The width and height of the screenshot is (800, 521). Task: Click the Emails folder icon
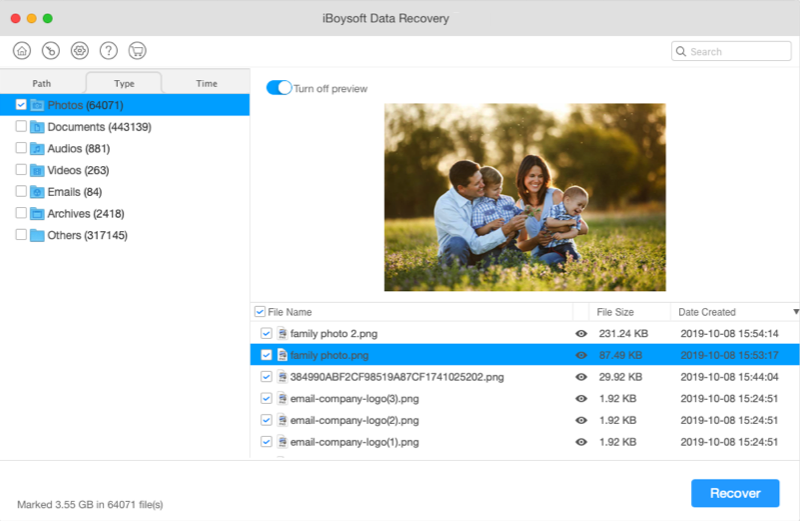pyautogui.click(x=37, y=192)
